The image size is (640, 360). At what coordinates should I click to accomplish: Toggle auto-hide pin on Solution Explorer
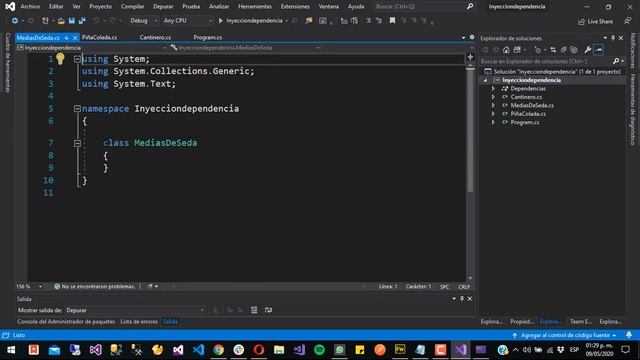coord(613,38)
